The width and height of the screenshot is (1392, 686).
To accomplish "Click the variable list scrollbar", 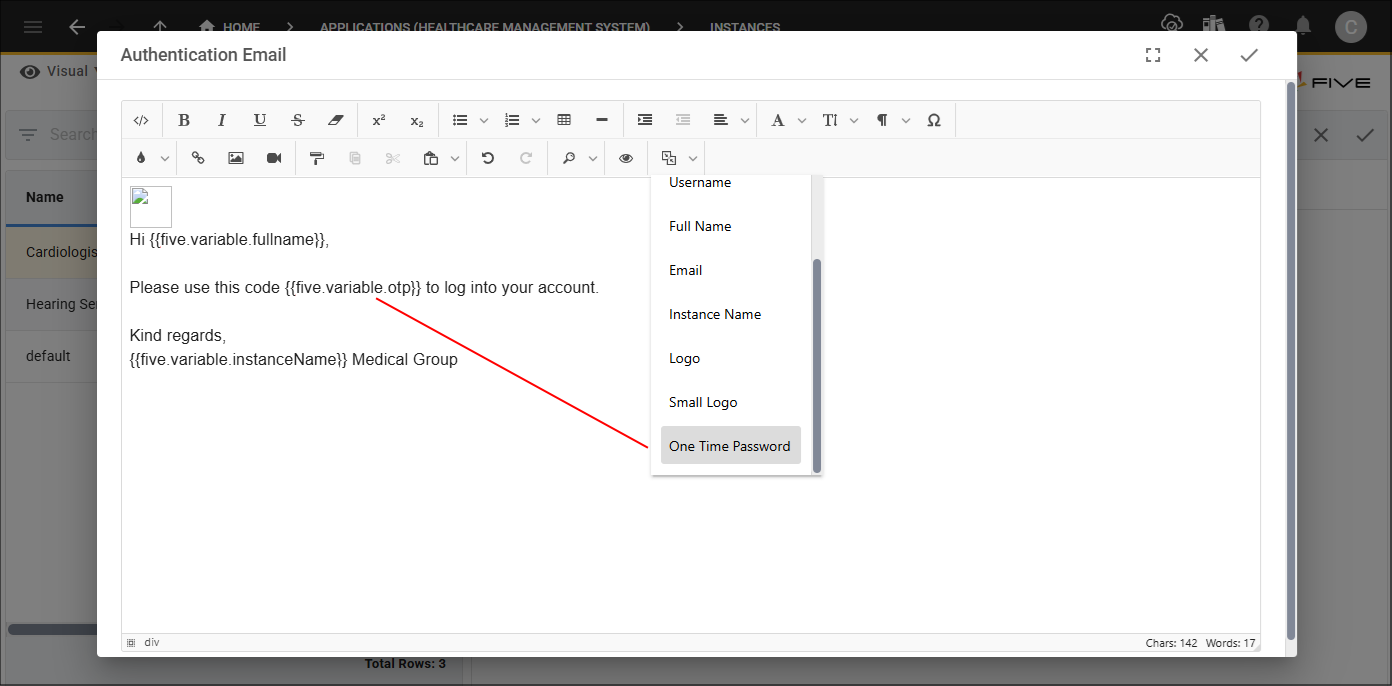I will 817,365.
